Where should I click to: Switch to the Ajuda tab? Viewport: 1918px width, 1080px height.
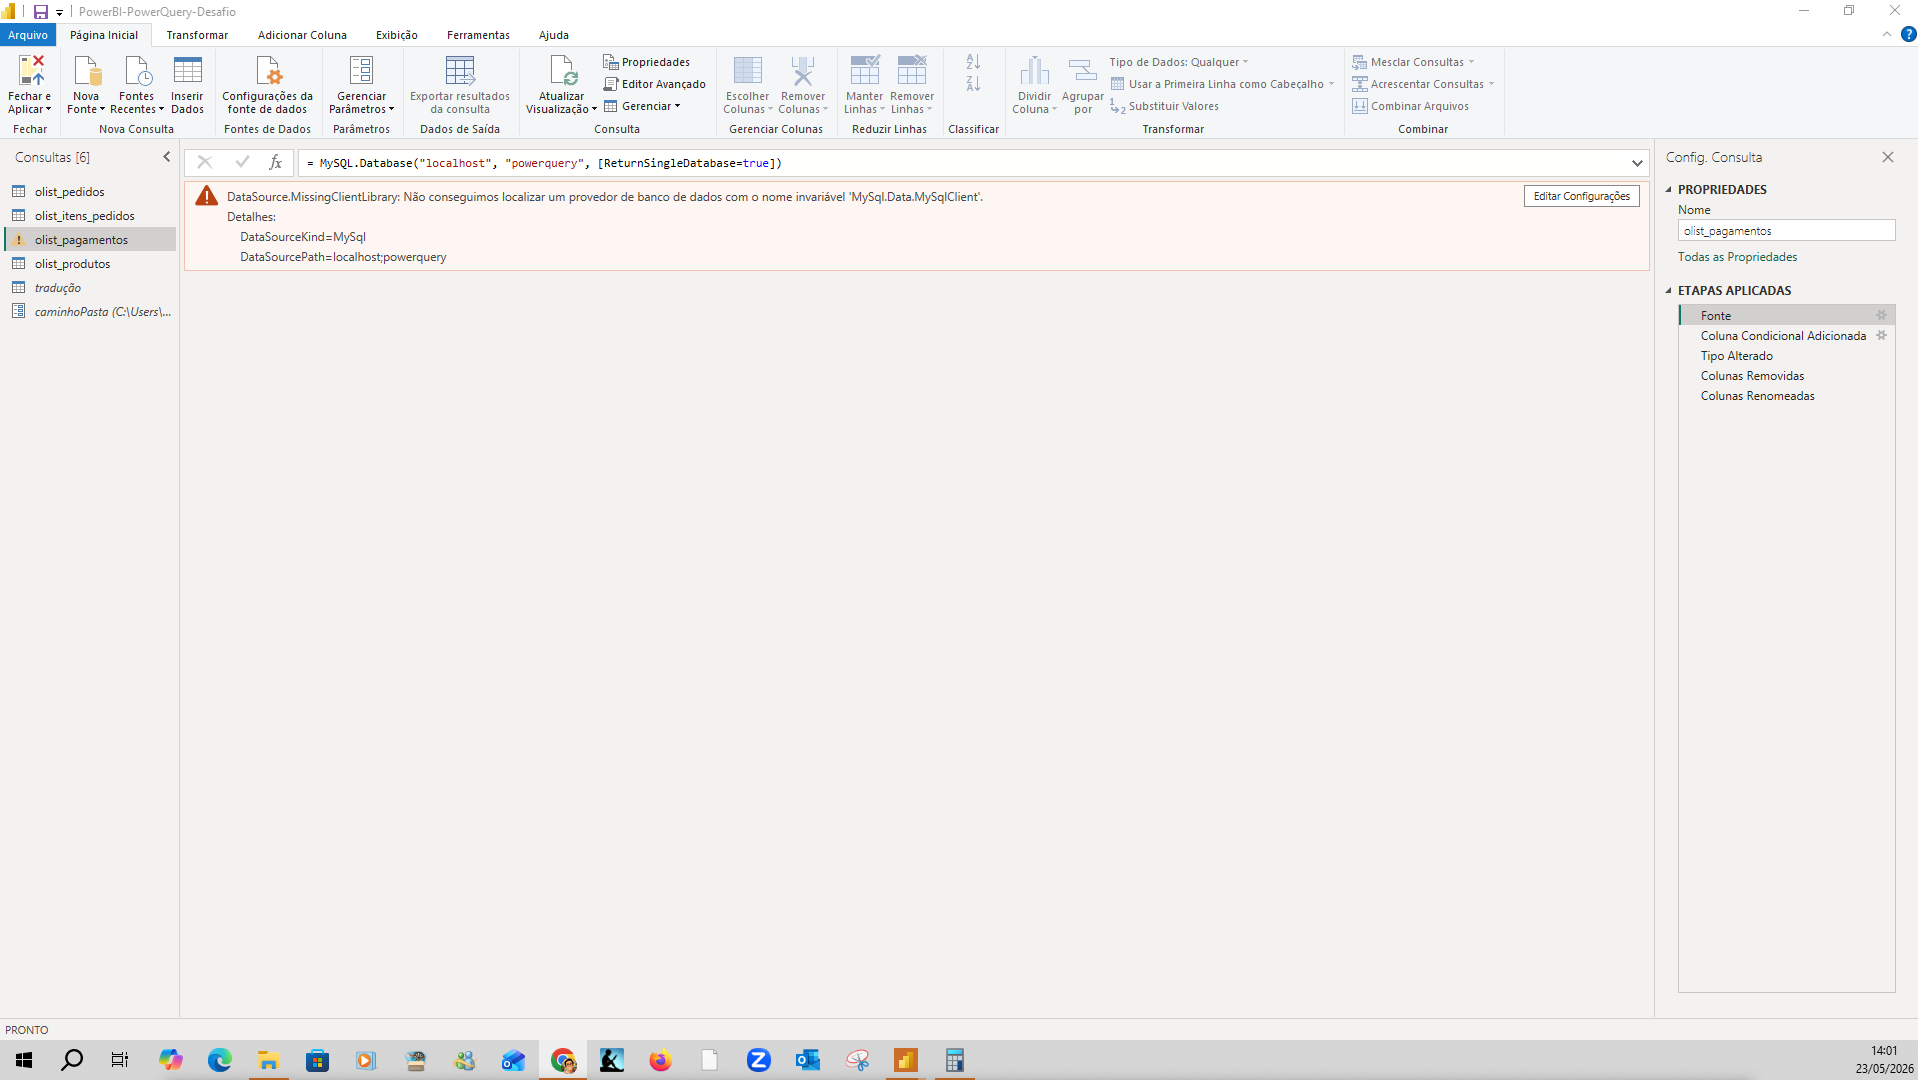point(554,35)
